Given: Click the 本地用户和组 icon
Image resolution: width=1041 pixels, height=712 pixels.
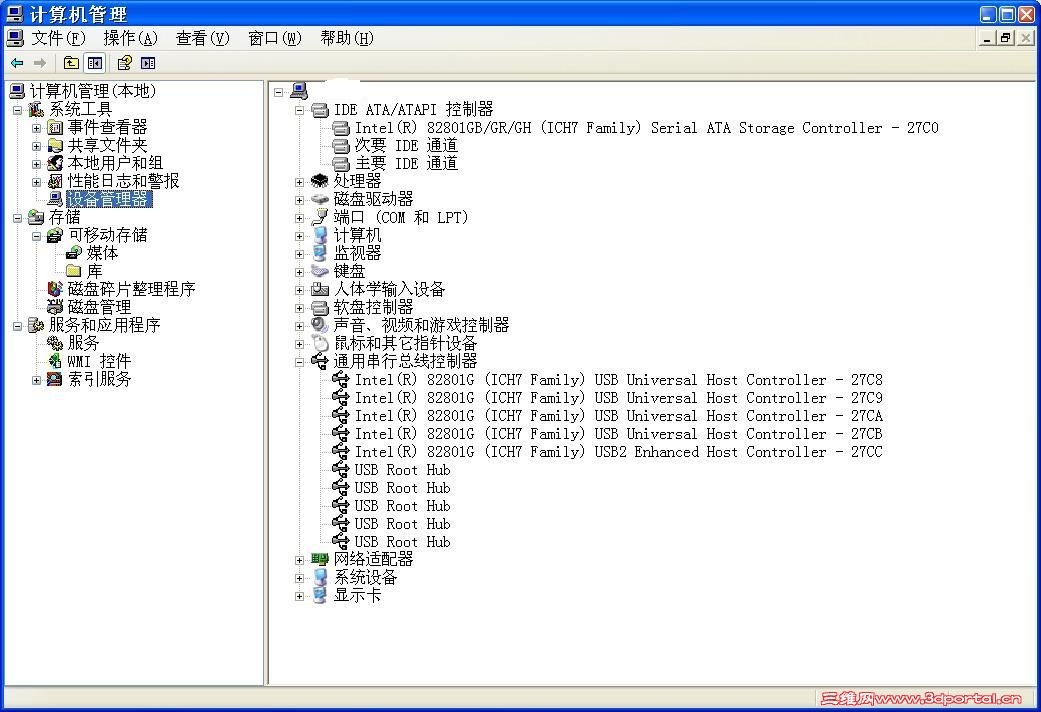Looking at the screenshot, I should coord(55,163).
